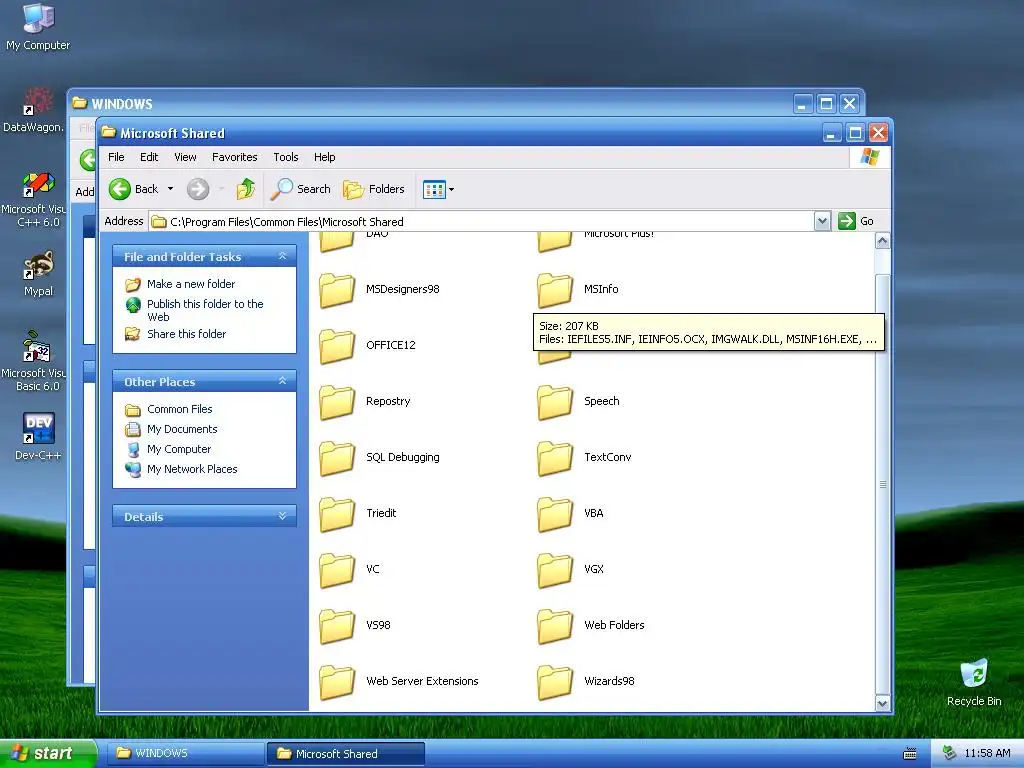The image size is (1024, 768).
Task: Select the OFFICE12 folder
Action: coord(368,345)
